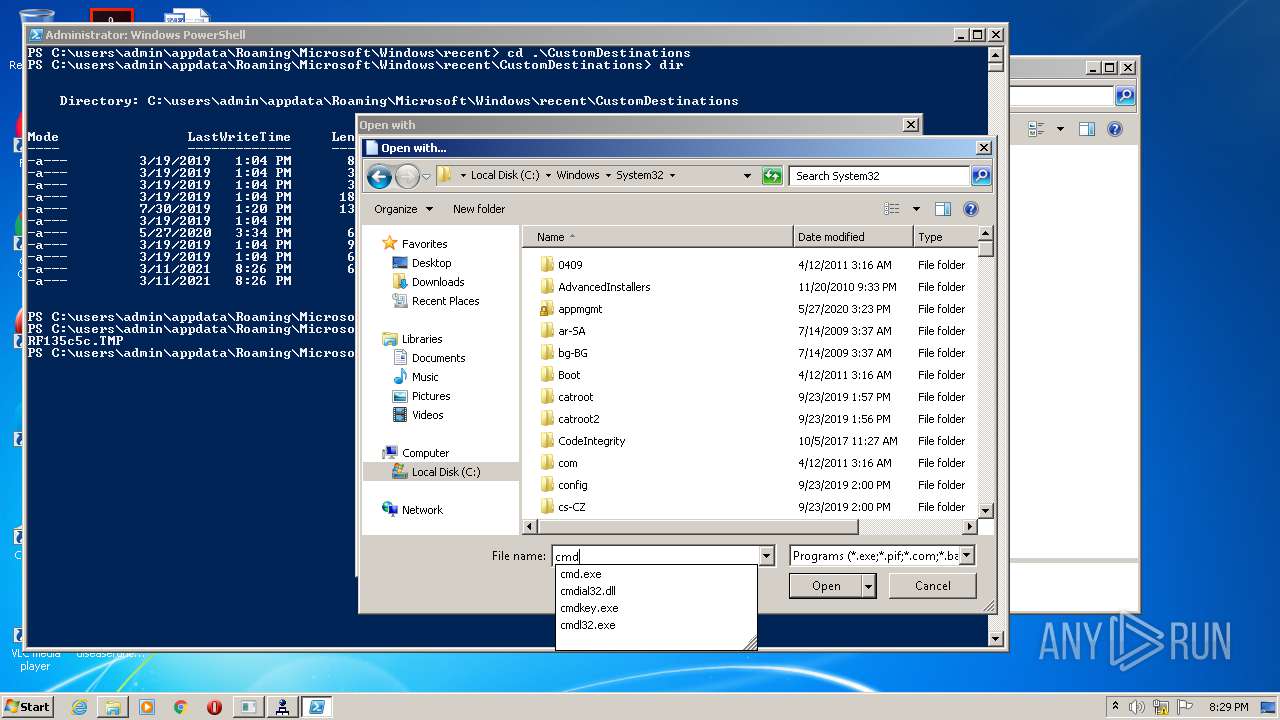
Task: Expand the Windows breadcrumb arrow
Action: (608, 175)
